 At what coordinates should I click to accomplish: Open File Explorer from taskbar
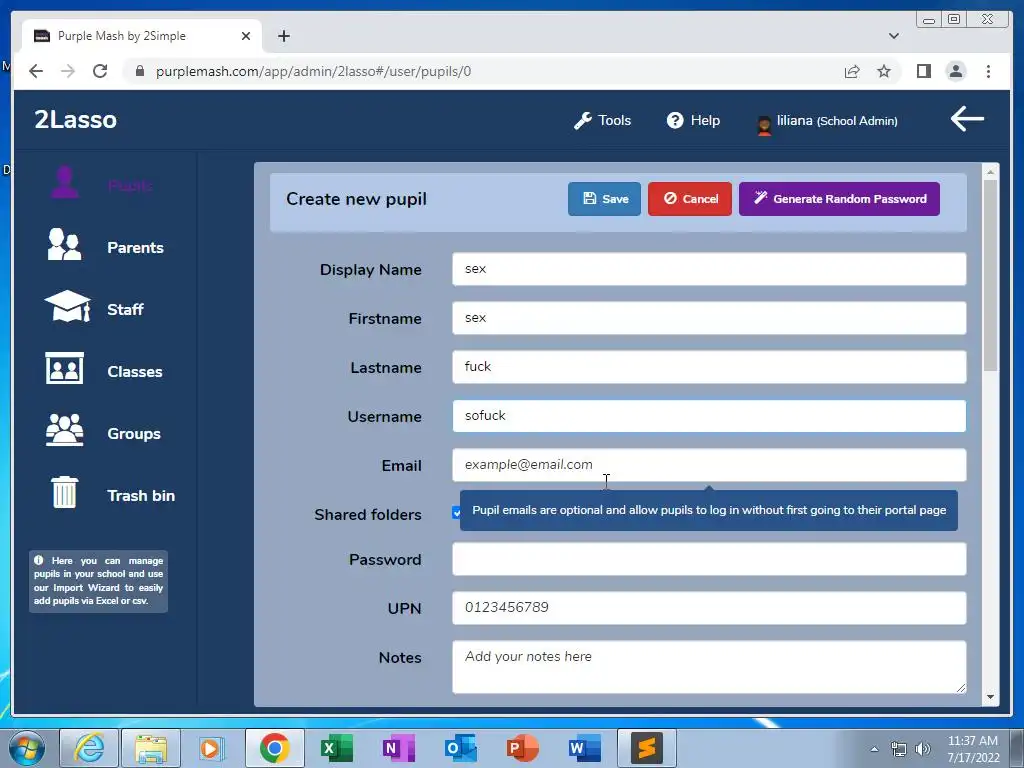[x=150, y=748]
